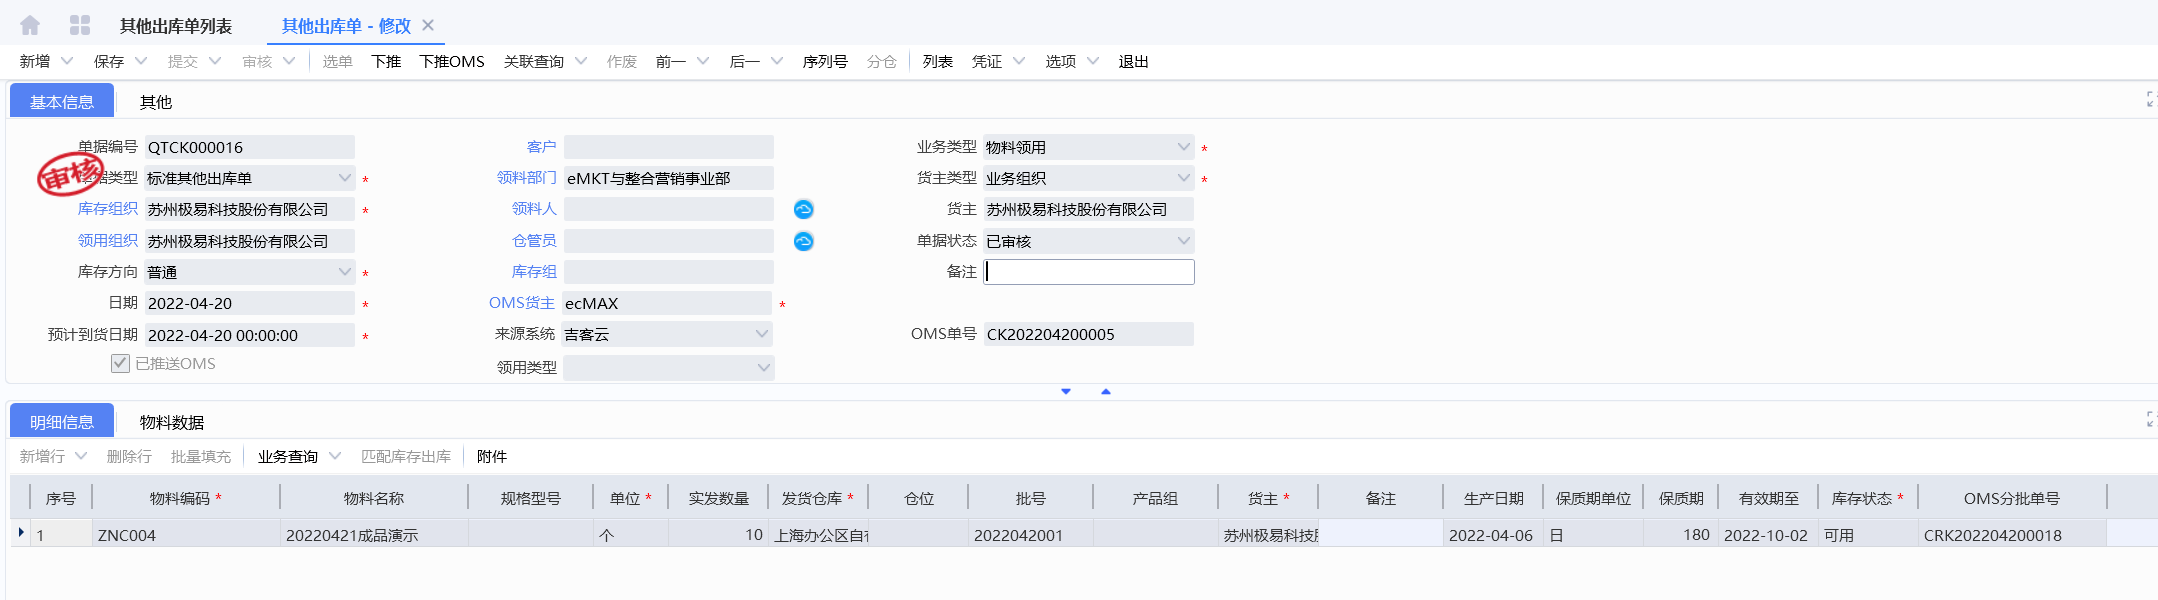Image resolution: width=2158 pixels, height=600 pixels.
Task: Click the 生产日期 cell 2022-04-06
Action: pos(1493,535)
